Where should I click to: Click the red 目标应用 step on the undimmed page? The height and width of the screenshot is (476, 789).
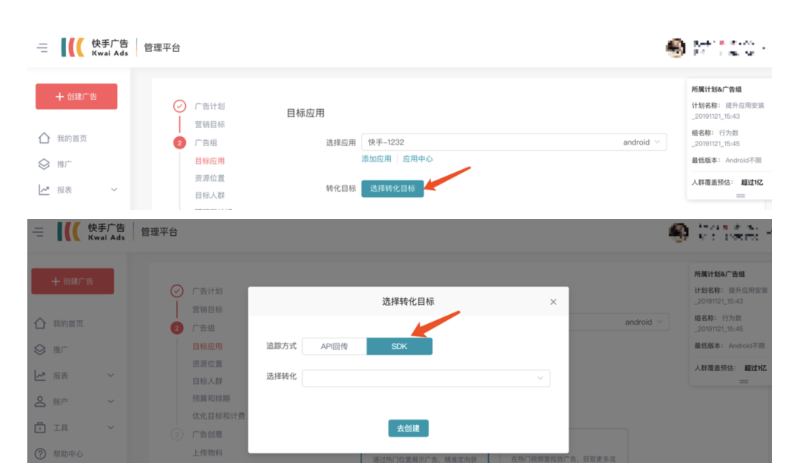tap(210, 161)
